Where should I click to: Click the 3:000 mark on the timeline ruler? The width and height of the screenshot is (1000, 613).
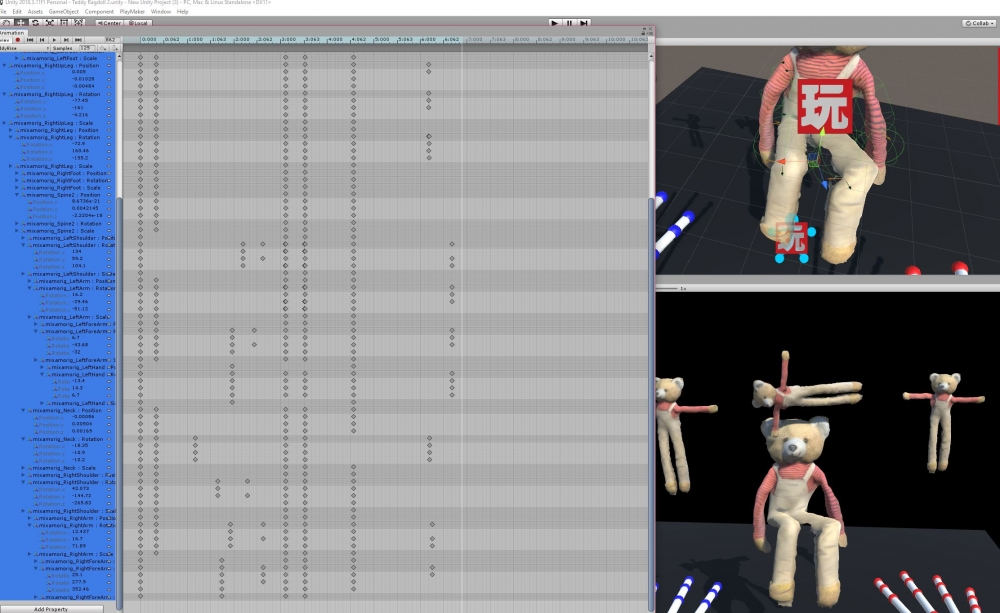point(287,40)
